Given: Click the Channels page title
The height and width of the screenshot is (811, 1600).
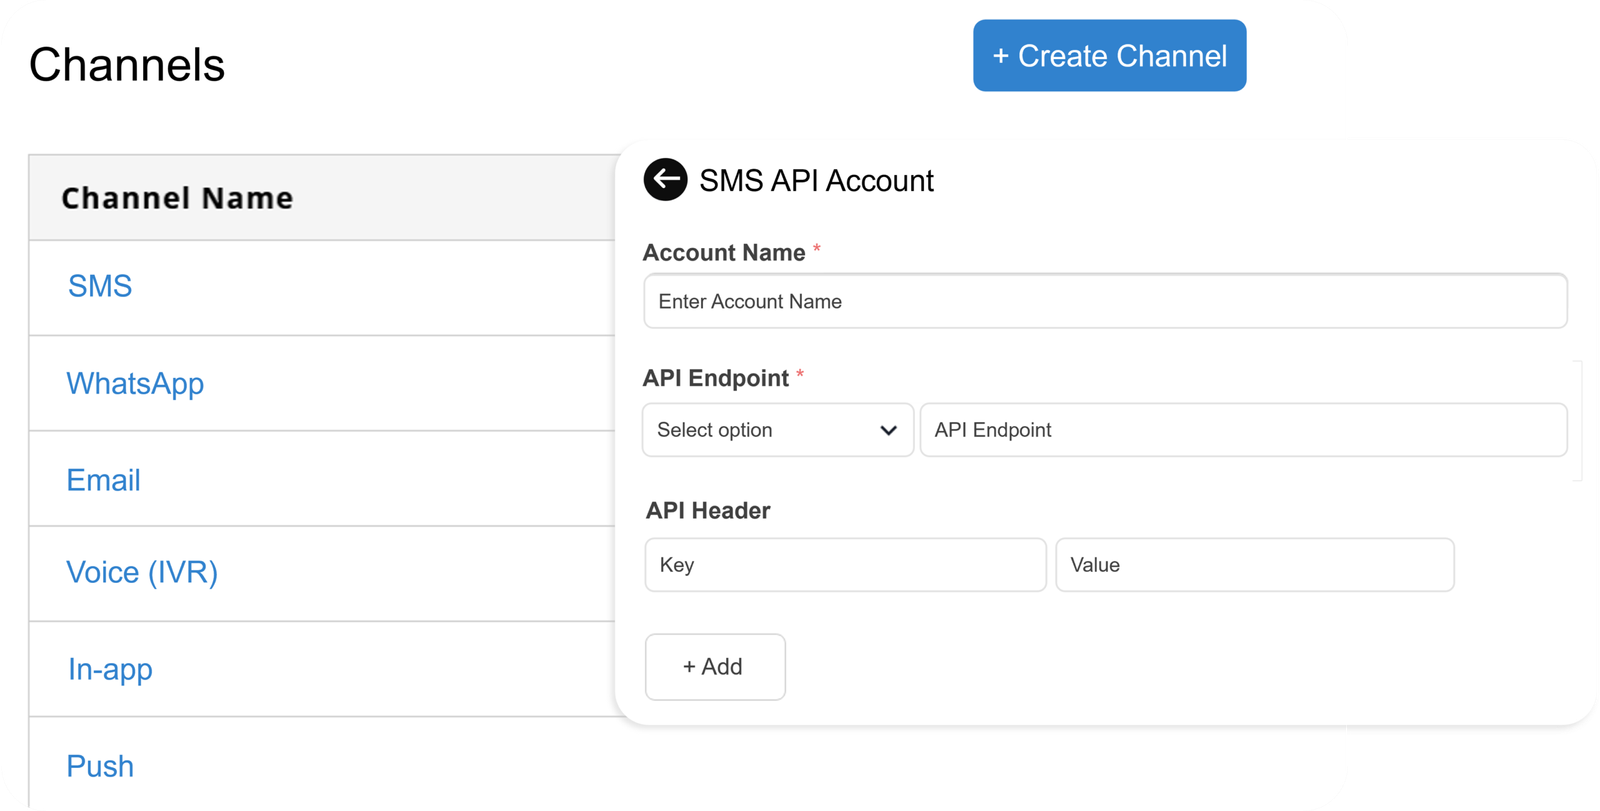Looking at the screenshot, I should tap(127, 65).
